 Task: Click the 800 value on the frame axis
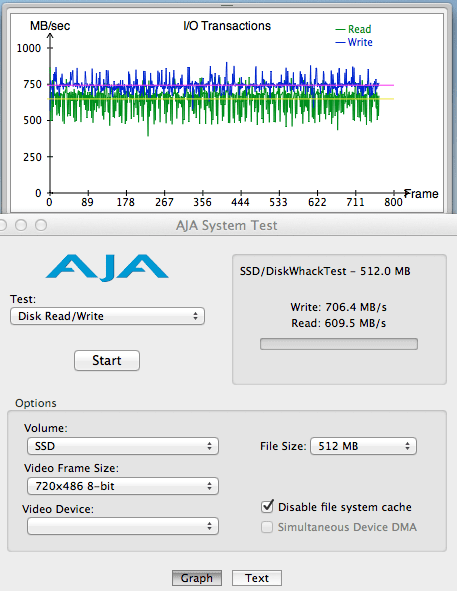(x=393, y=202)
